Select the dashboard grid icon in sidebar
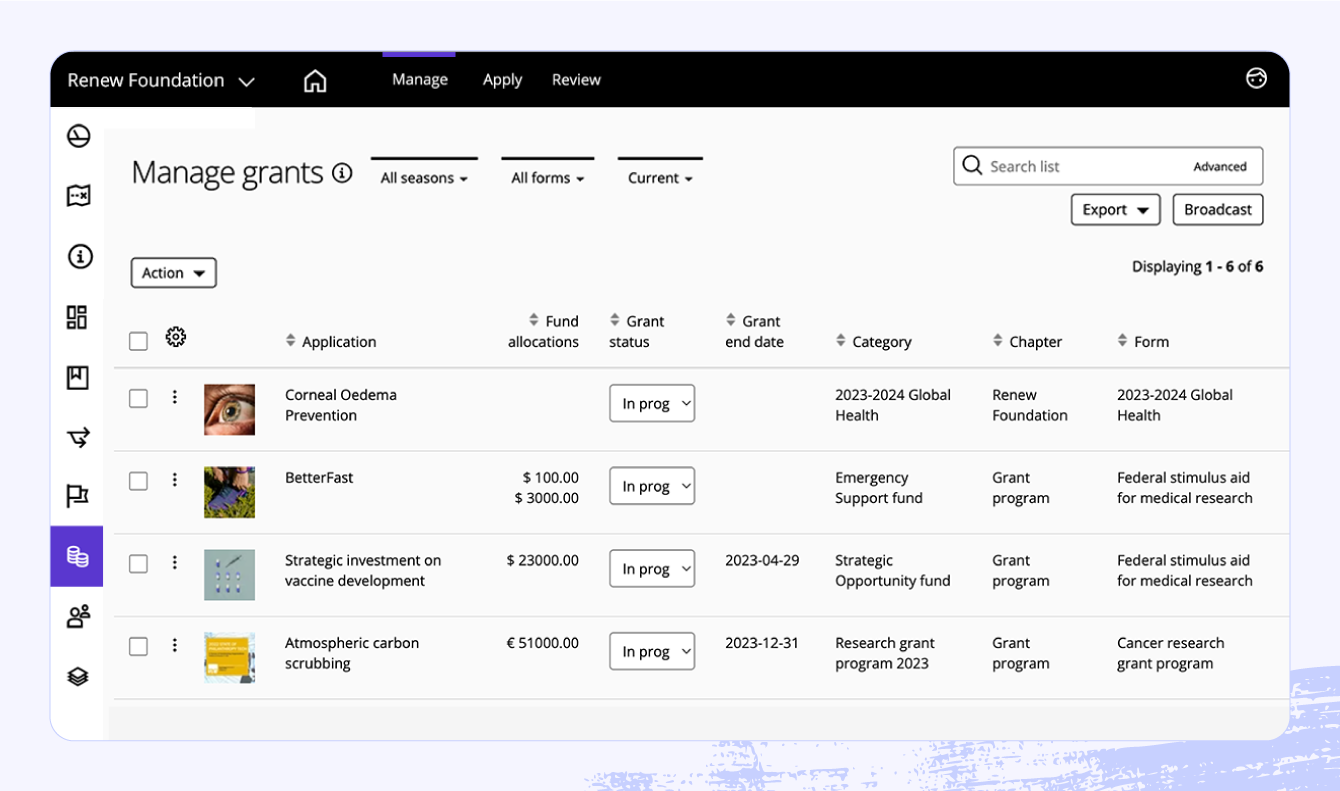The height and width of the screenshot is (791, 1340). (x=77, y=317)
